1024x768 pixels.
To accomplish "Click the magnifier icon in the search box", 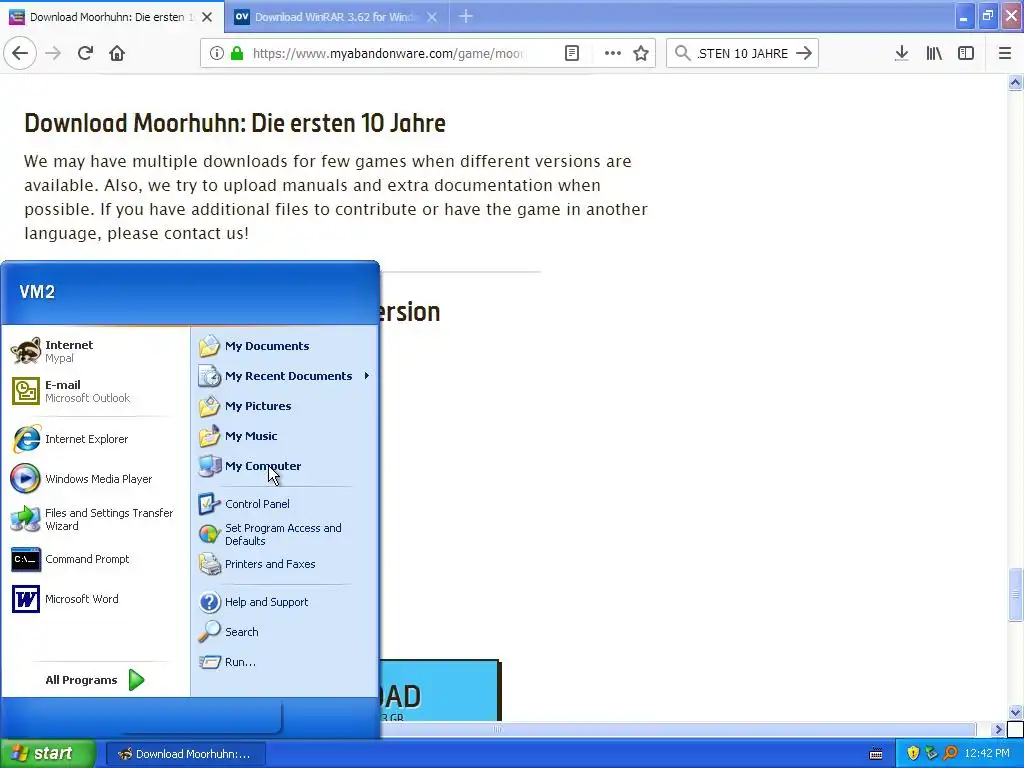I will click(682, 53).
